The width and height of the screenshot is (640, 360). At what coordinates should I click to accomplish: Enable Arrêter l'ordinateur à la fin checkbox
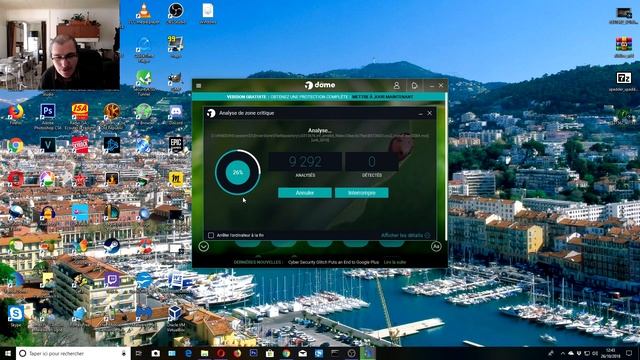[x=211, y=235]
